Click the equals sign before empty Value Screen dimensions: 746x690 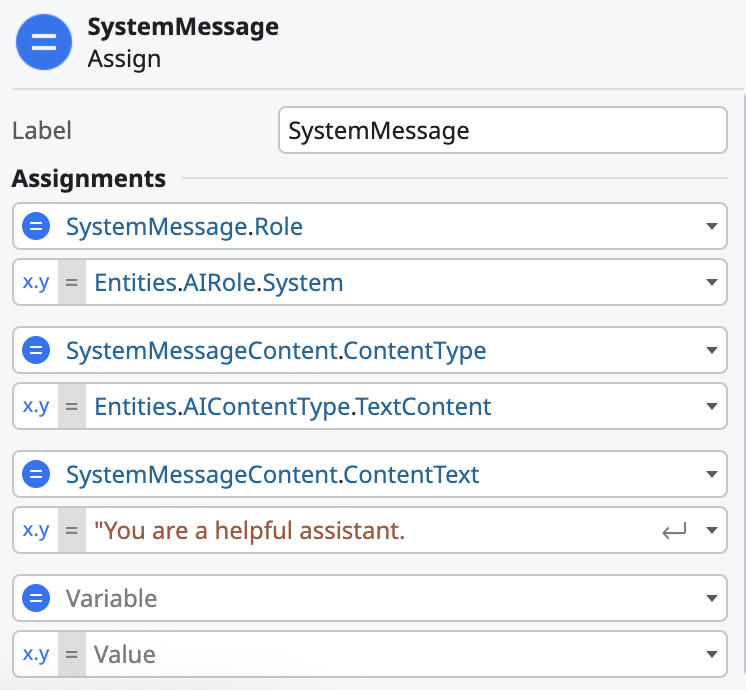tap(72, 654)
